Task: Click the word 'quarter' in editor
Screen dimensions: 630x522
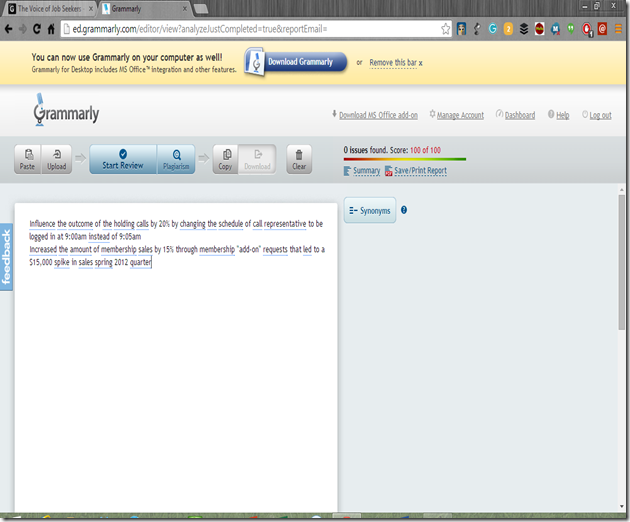Action: (x=140, y=262)
